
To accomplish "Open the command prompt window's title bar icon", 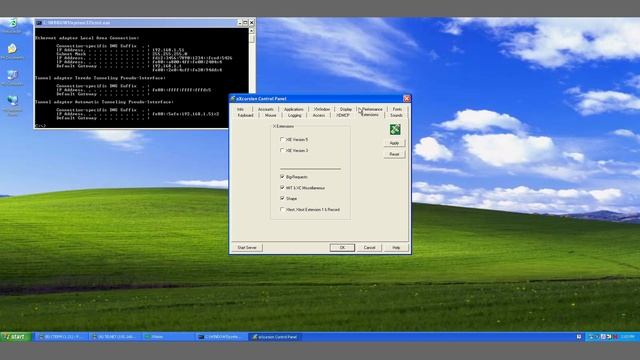I will pyautogui.click(x=39, y=22).
